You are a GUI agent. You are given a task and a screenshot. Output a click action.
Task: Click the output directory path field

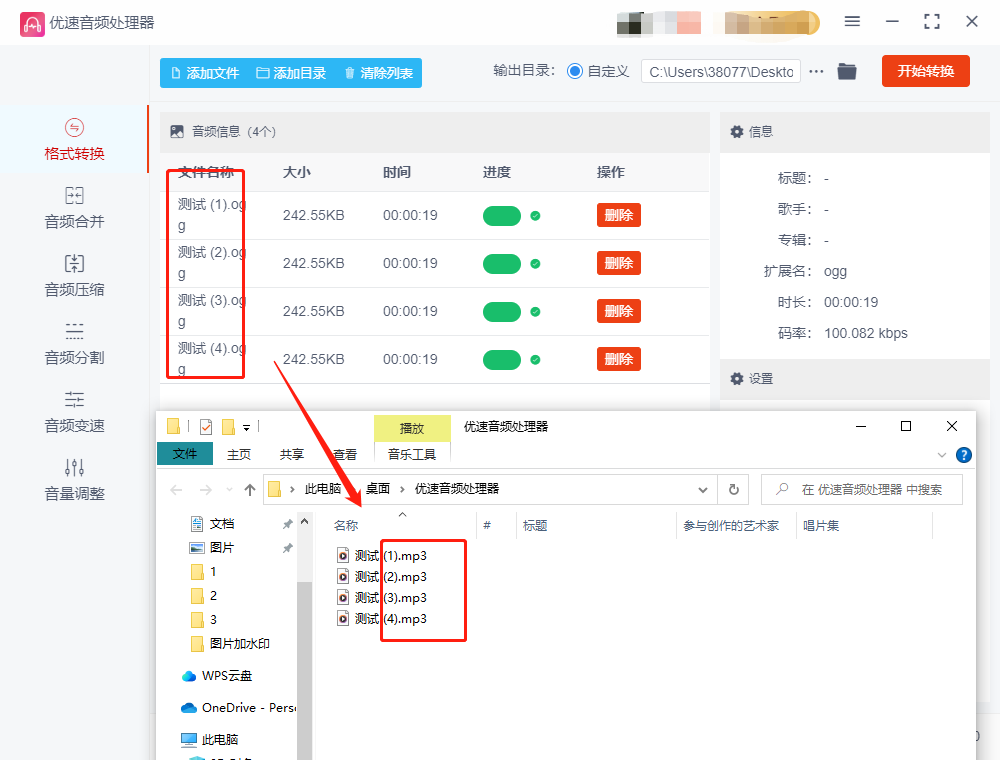(x=721, y=71)
